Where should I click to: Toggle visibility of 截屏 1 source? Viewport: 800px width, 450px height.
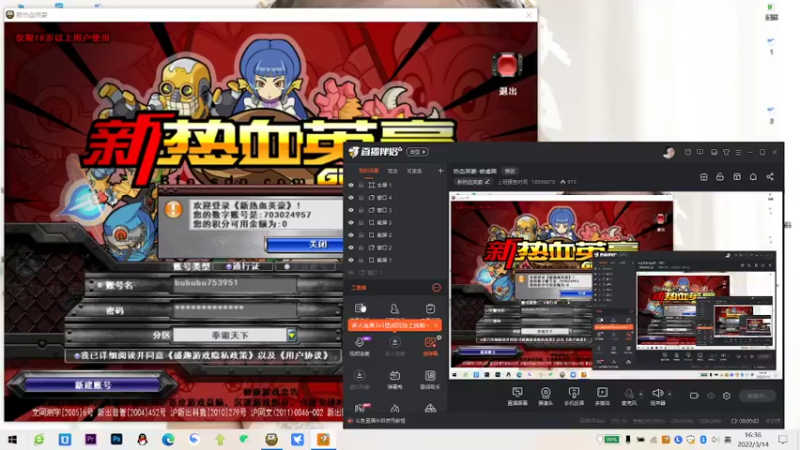click(x=351, y=260)
